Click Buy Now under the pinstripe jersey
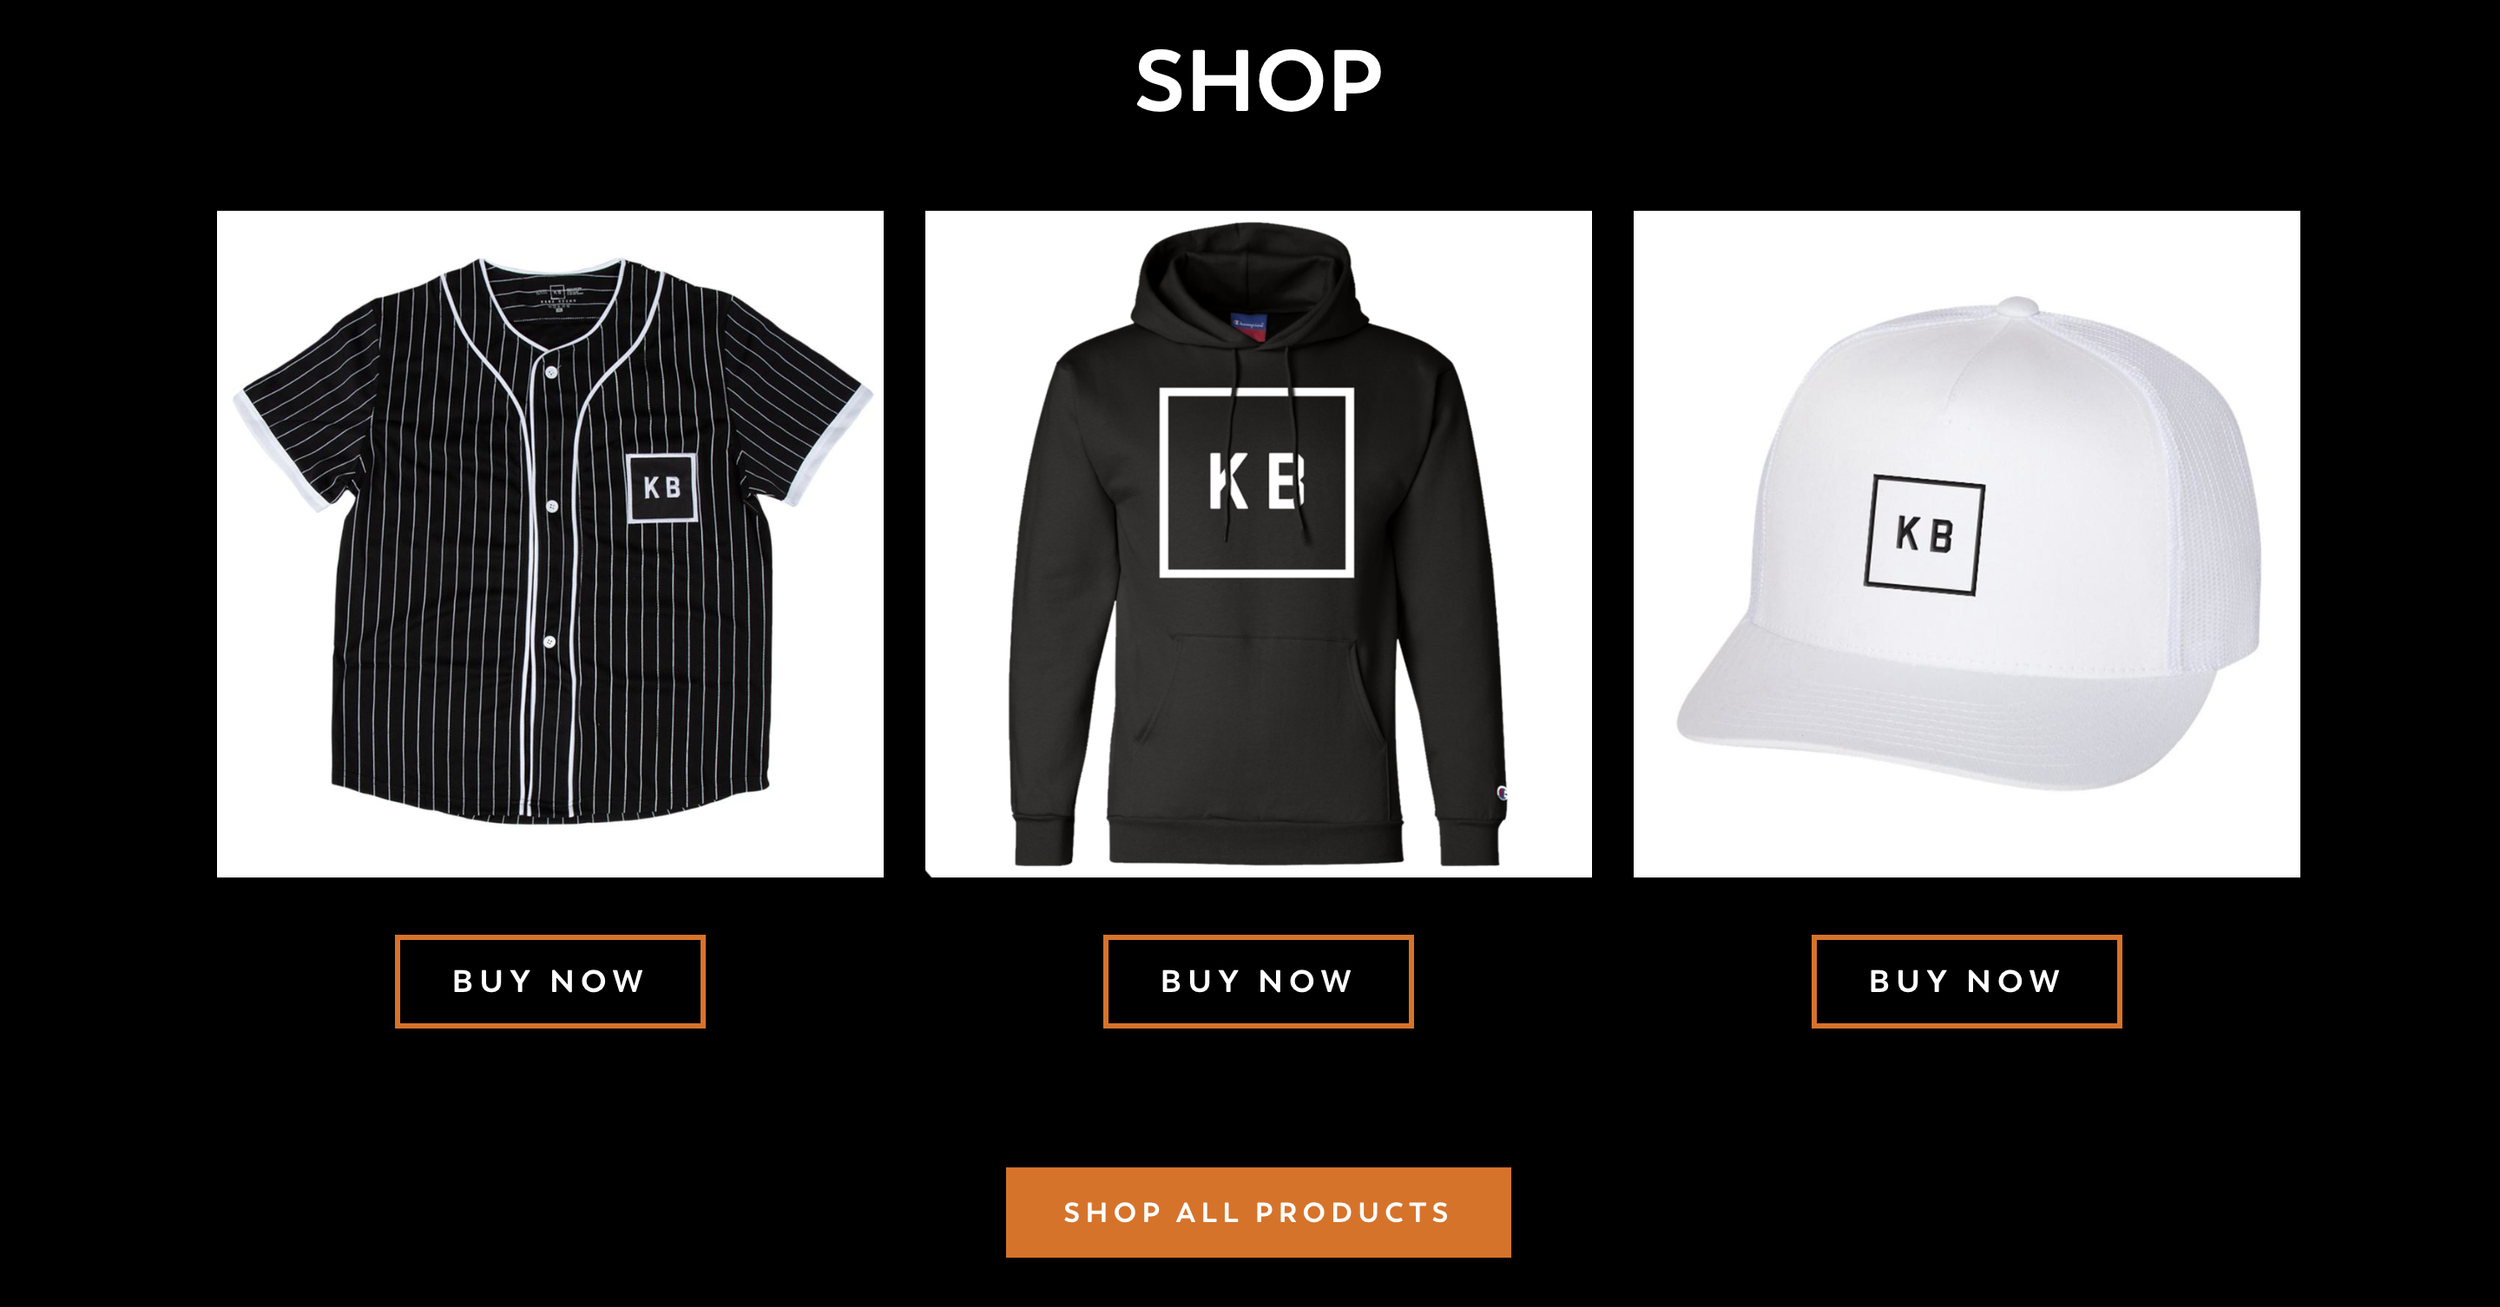 pos(550,981)
